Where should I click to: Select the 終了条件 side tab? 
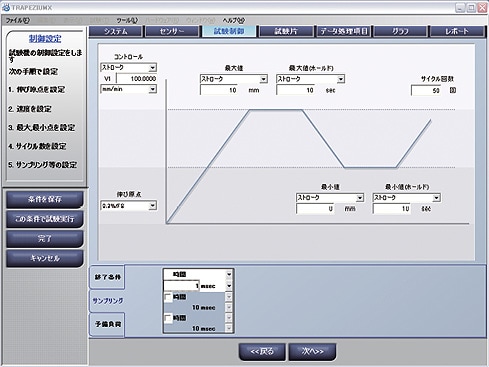[x=107, y=277]
